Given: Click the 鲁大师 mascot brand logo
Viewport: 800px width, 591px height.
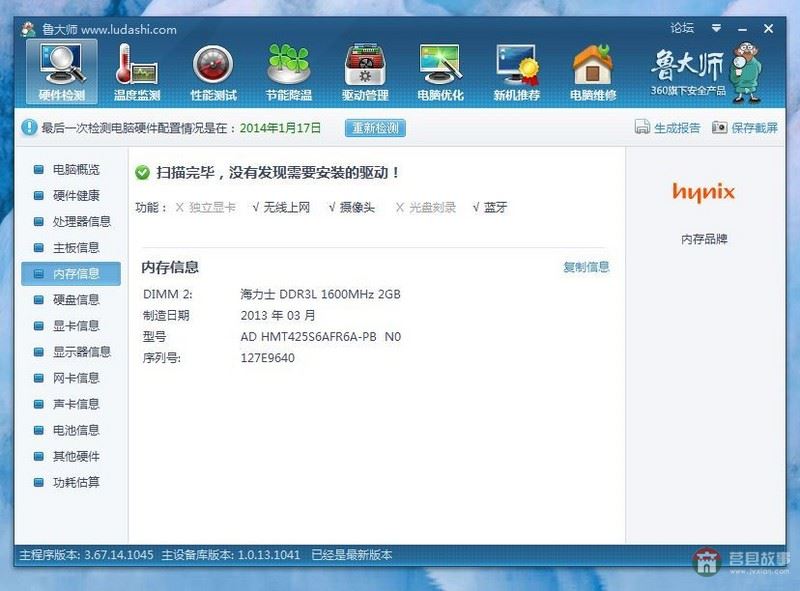Looking at the screenshot, I should (x=706, y=72).
